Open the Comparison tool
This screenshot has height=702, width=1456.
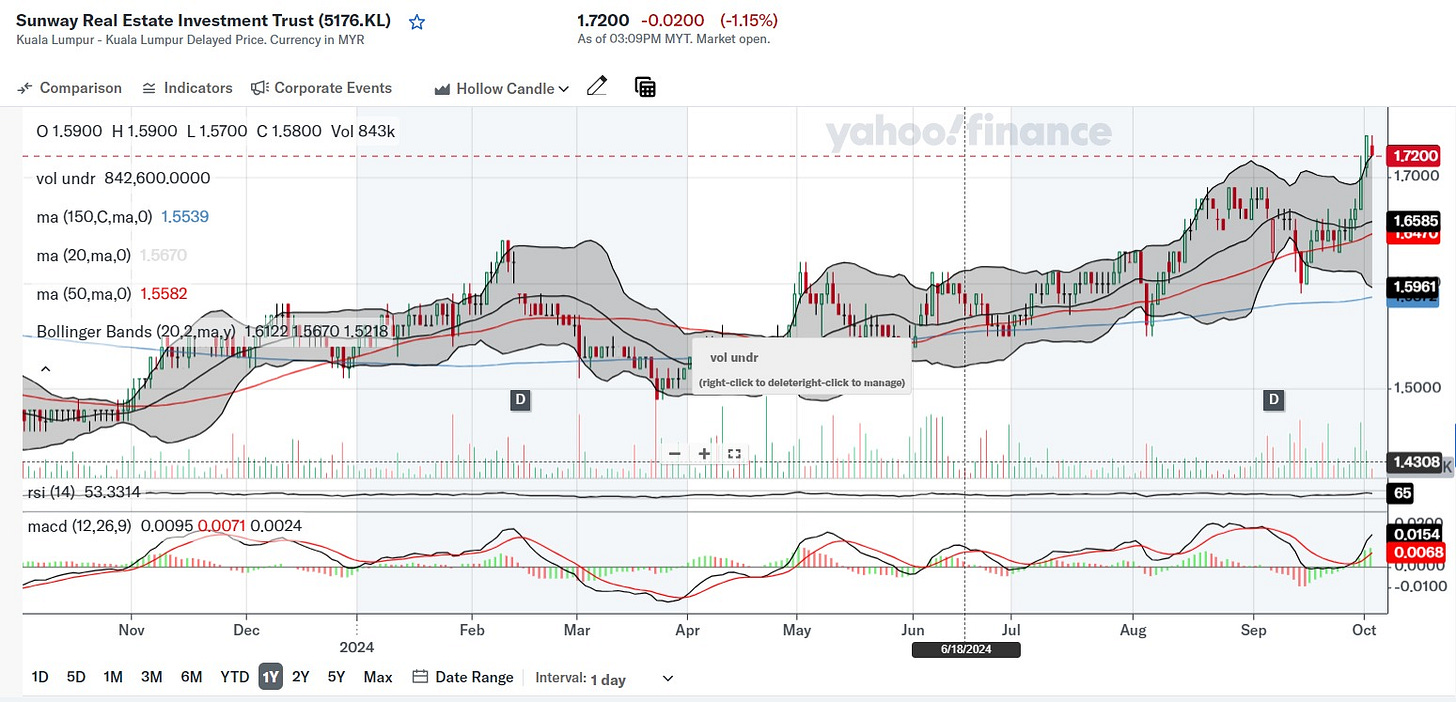click(x=69, y=88)
